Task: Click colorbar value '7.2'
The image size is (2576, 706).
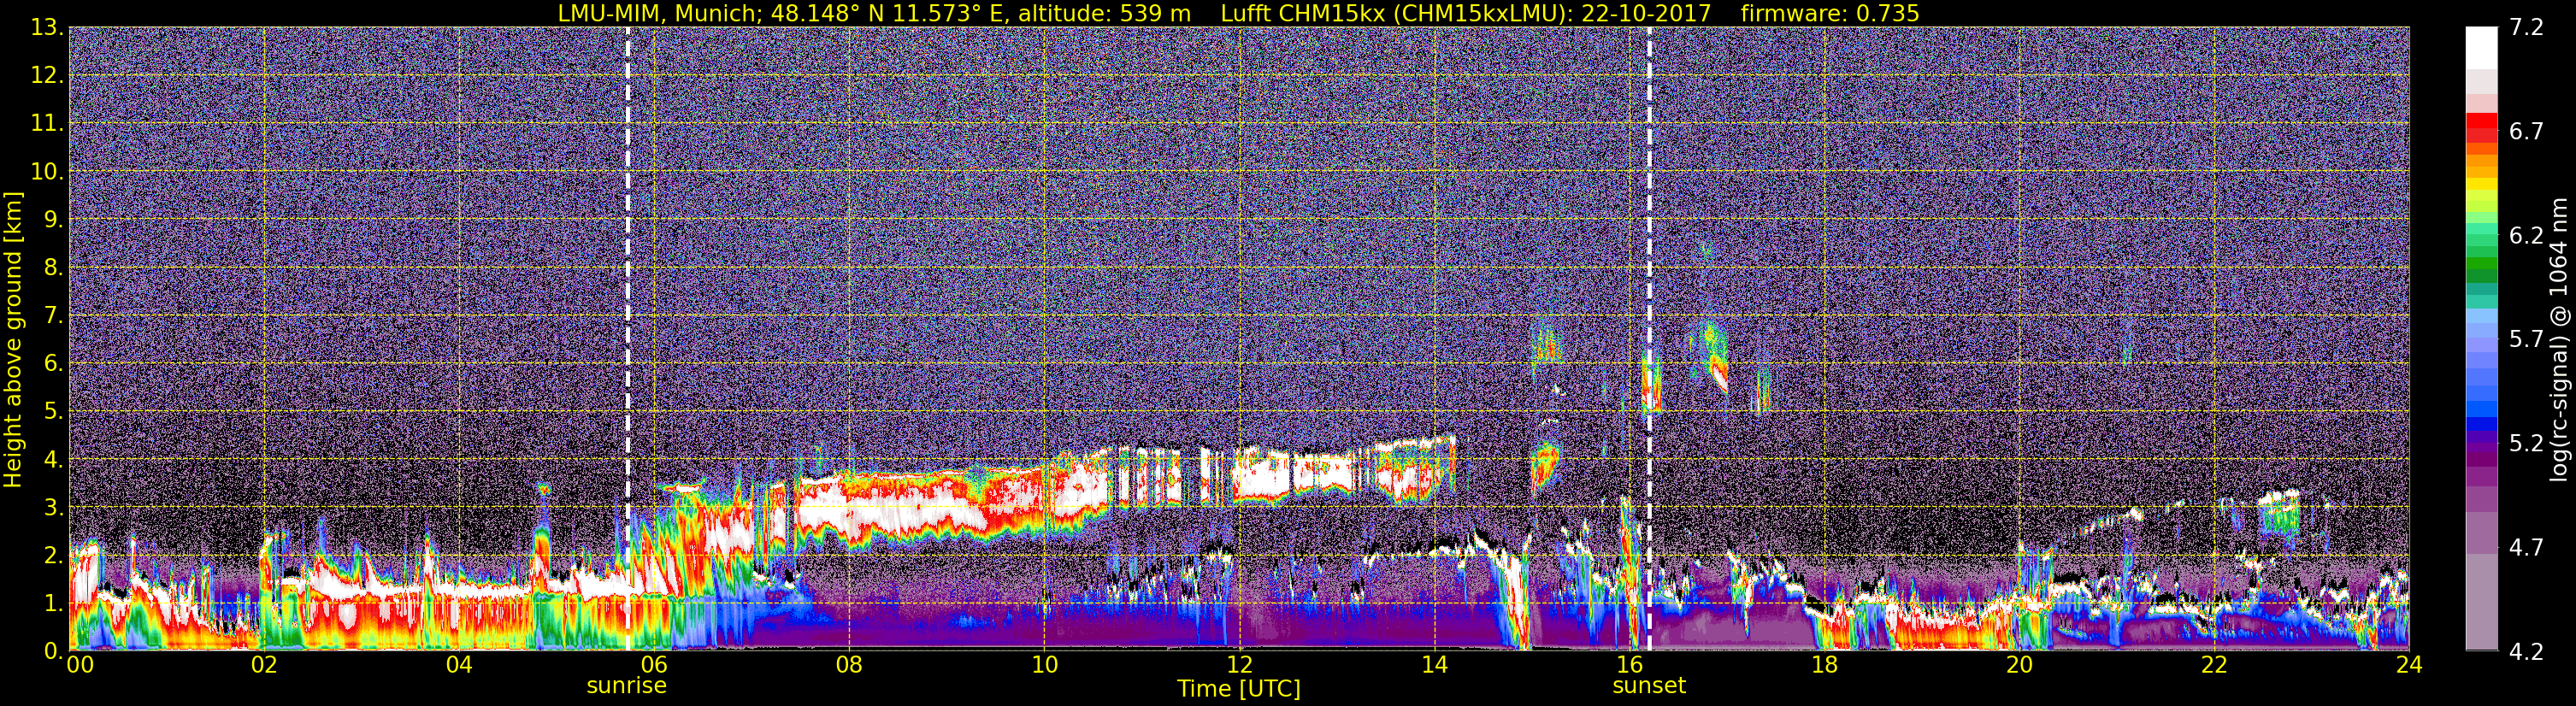Action: 2526,28
